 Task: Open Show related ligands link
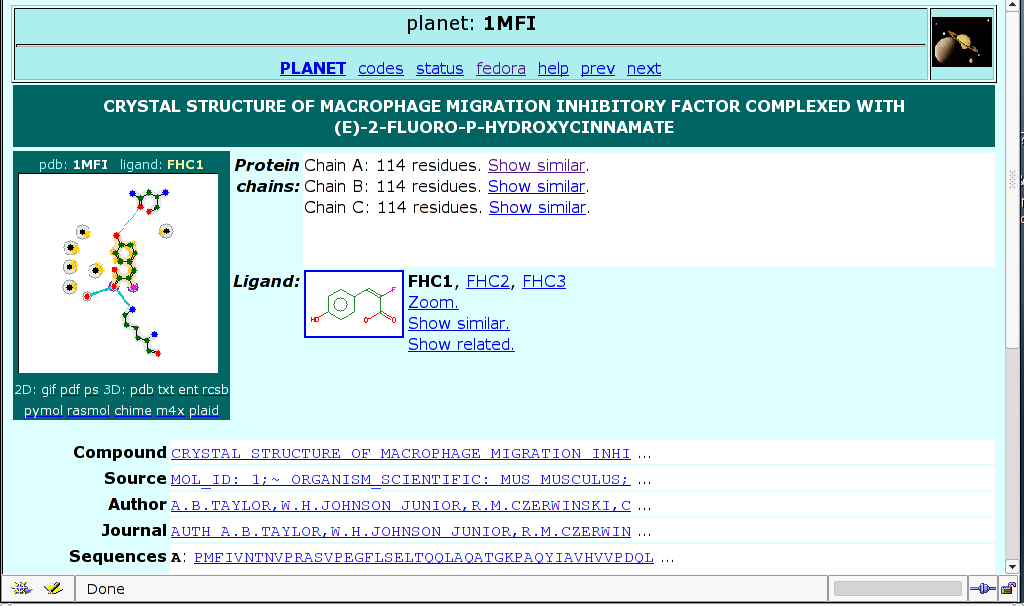(461, 344)
